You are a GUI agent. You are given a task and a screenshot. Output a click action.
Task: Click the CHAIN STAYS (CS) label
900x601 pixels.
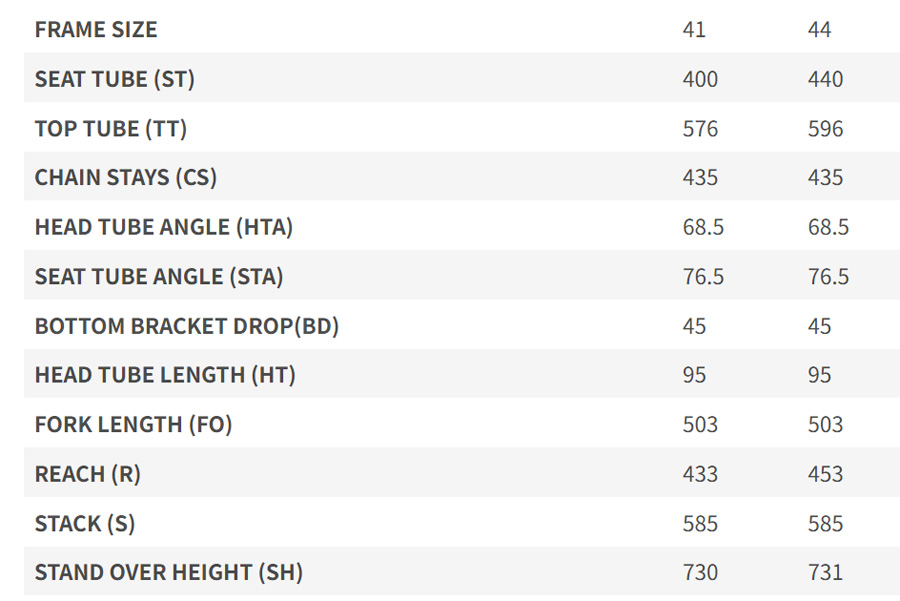click(126, 178)
